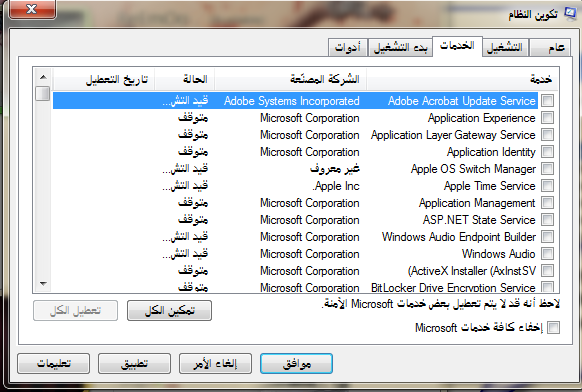Image resolution: width=582 pixels, height=392 pixels.
Task: Open the بدء التشغيل tab
Action: coord(400,48)
